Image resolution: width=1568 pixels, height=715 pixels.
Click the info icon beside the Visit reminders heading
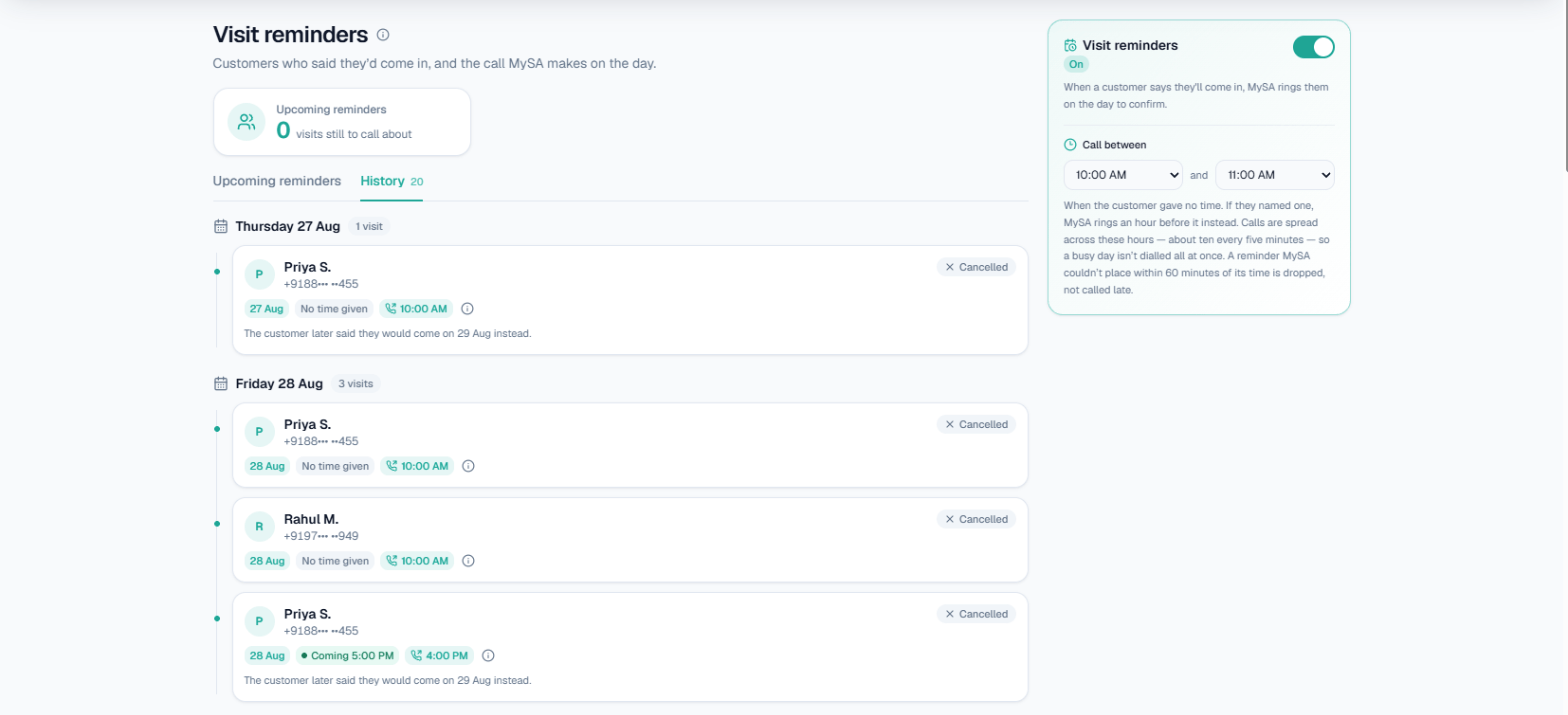(383, 35)
